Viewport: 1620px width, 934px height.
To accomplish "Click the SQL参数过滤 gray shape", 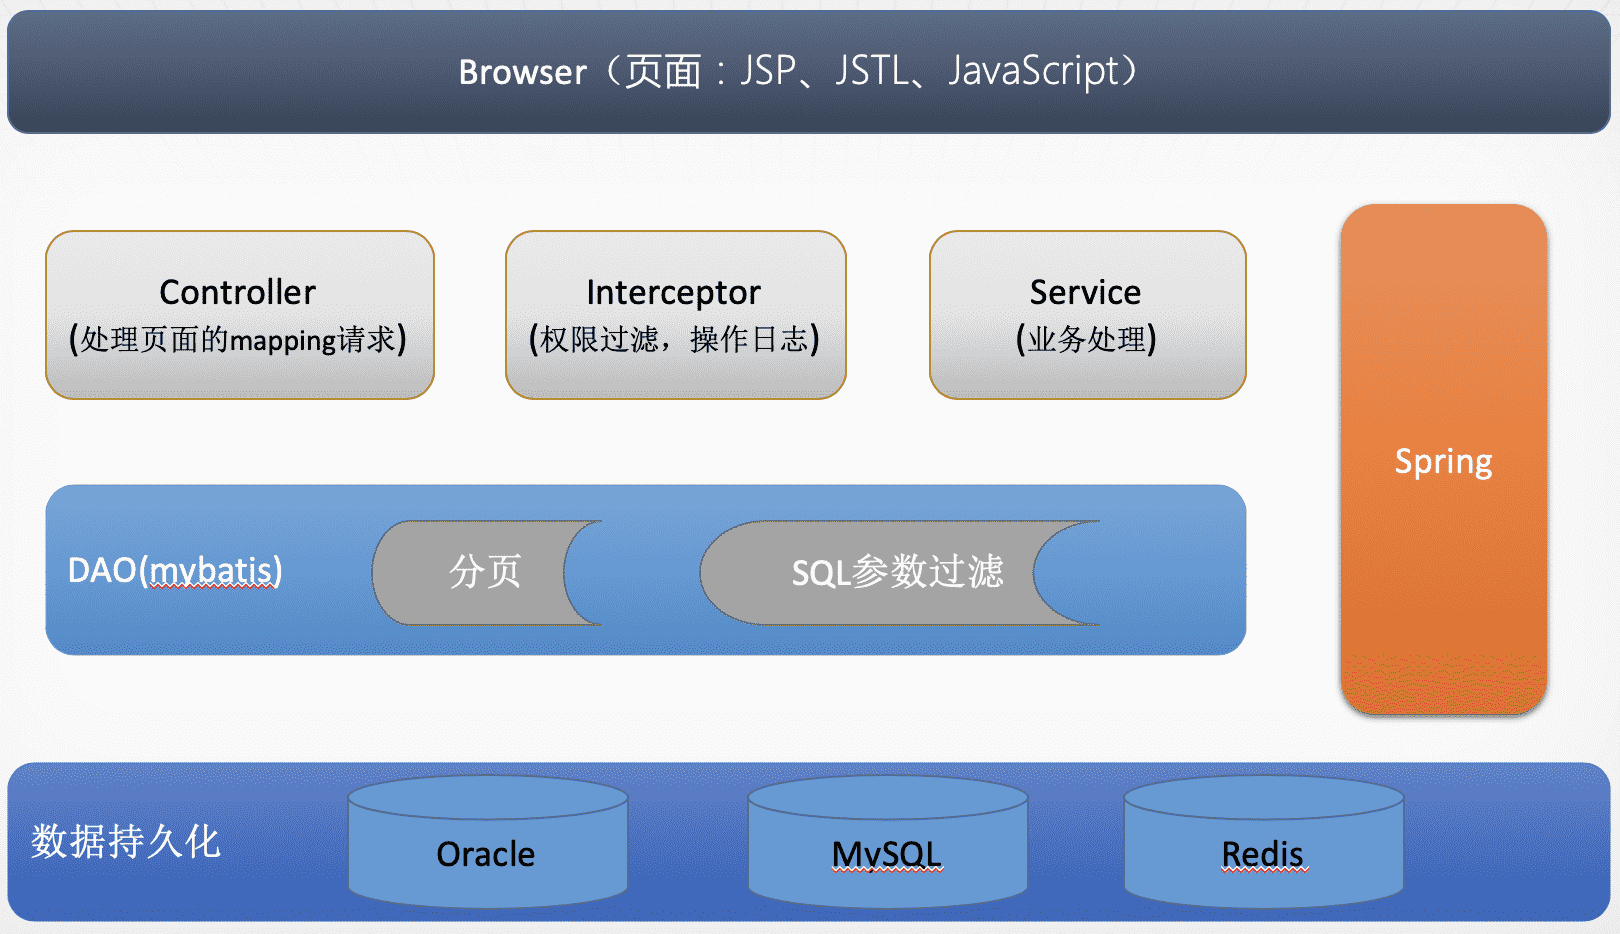I will [x=896, y=572].
